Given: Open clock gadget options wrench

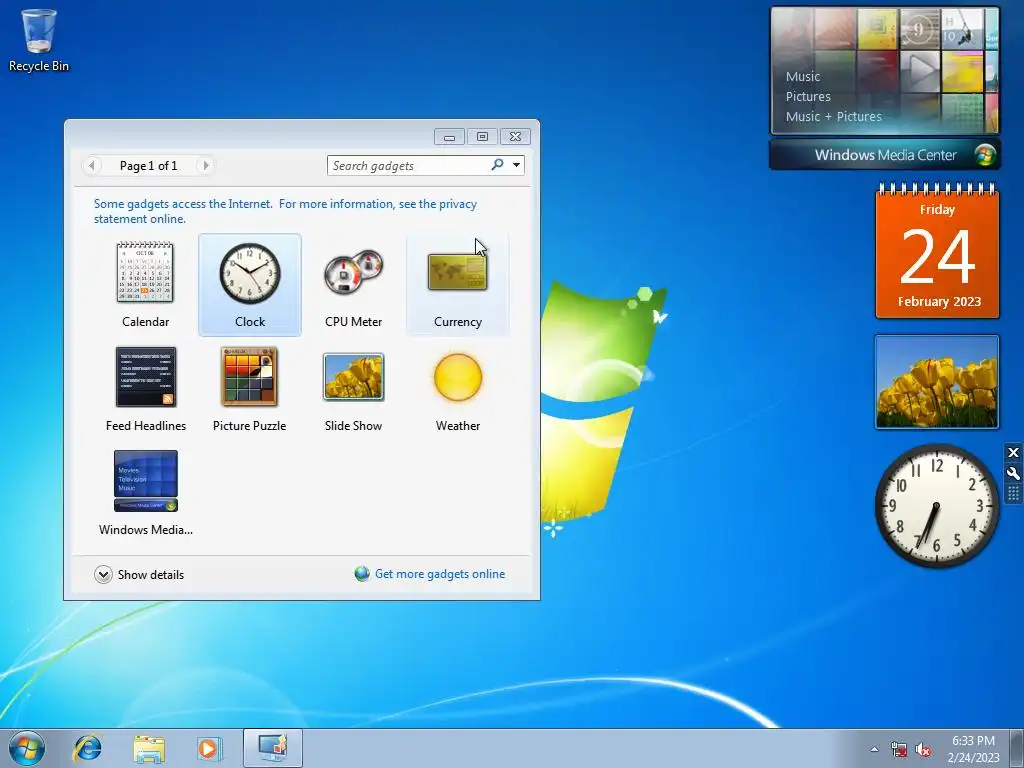Looking at the screenshot, I should pyautogui.click(x=1013, y=473).
